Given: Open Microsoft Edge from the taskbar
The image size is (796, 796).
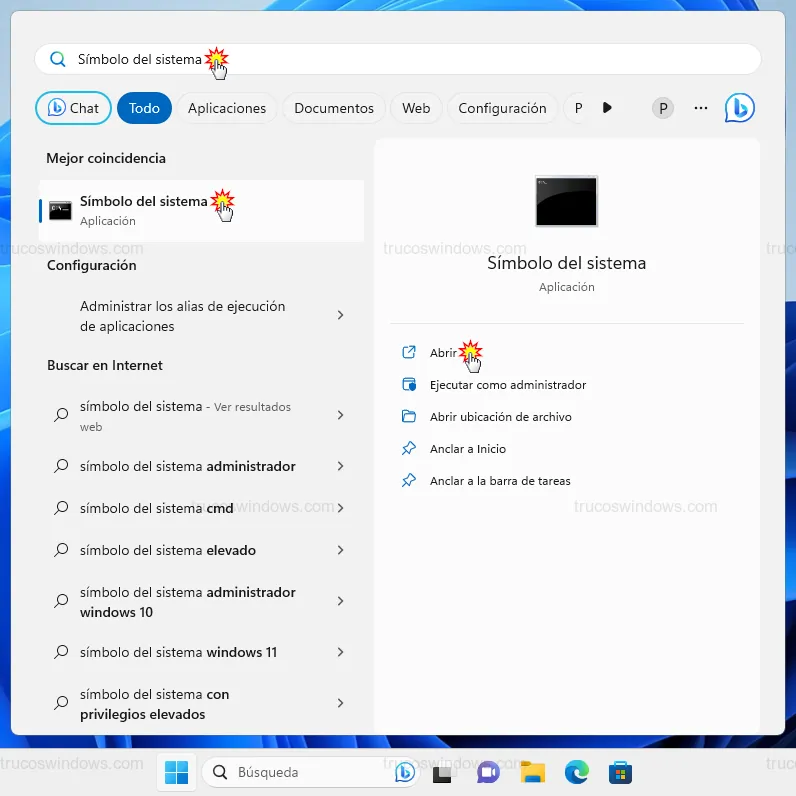Looking at the screenshot, I should click(x=576, y=772).
